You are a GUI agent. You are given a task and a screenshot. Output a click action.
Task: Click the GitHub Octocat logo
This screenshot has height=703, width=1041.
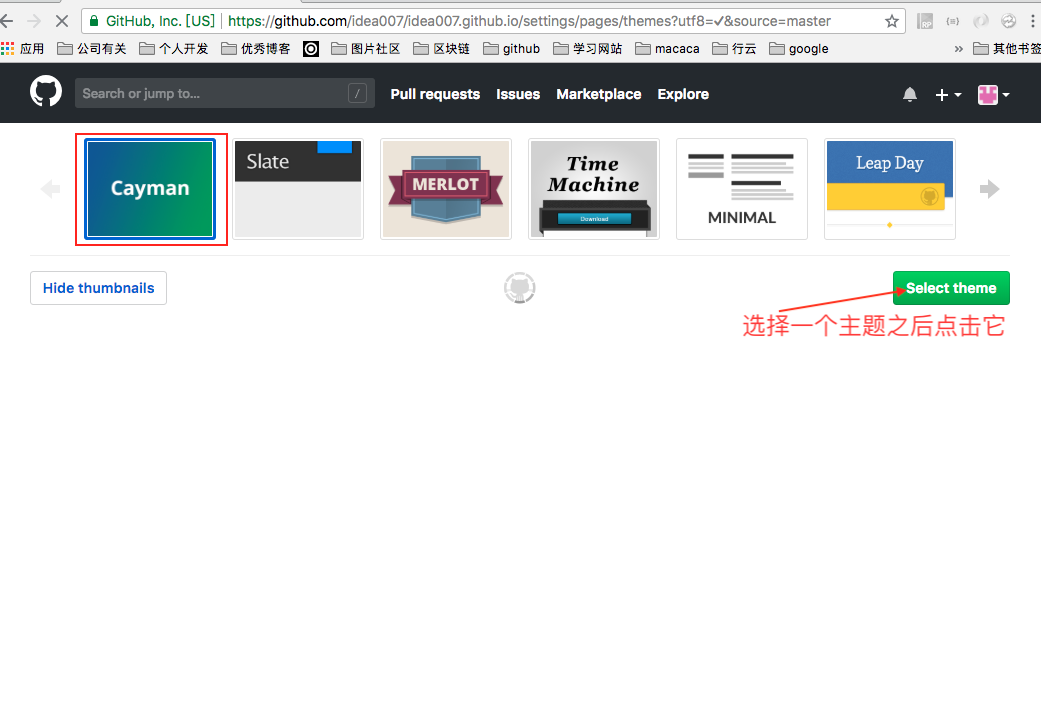click(46, 92)
